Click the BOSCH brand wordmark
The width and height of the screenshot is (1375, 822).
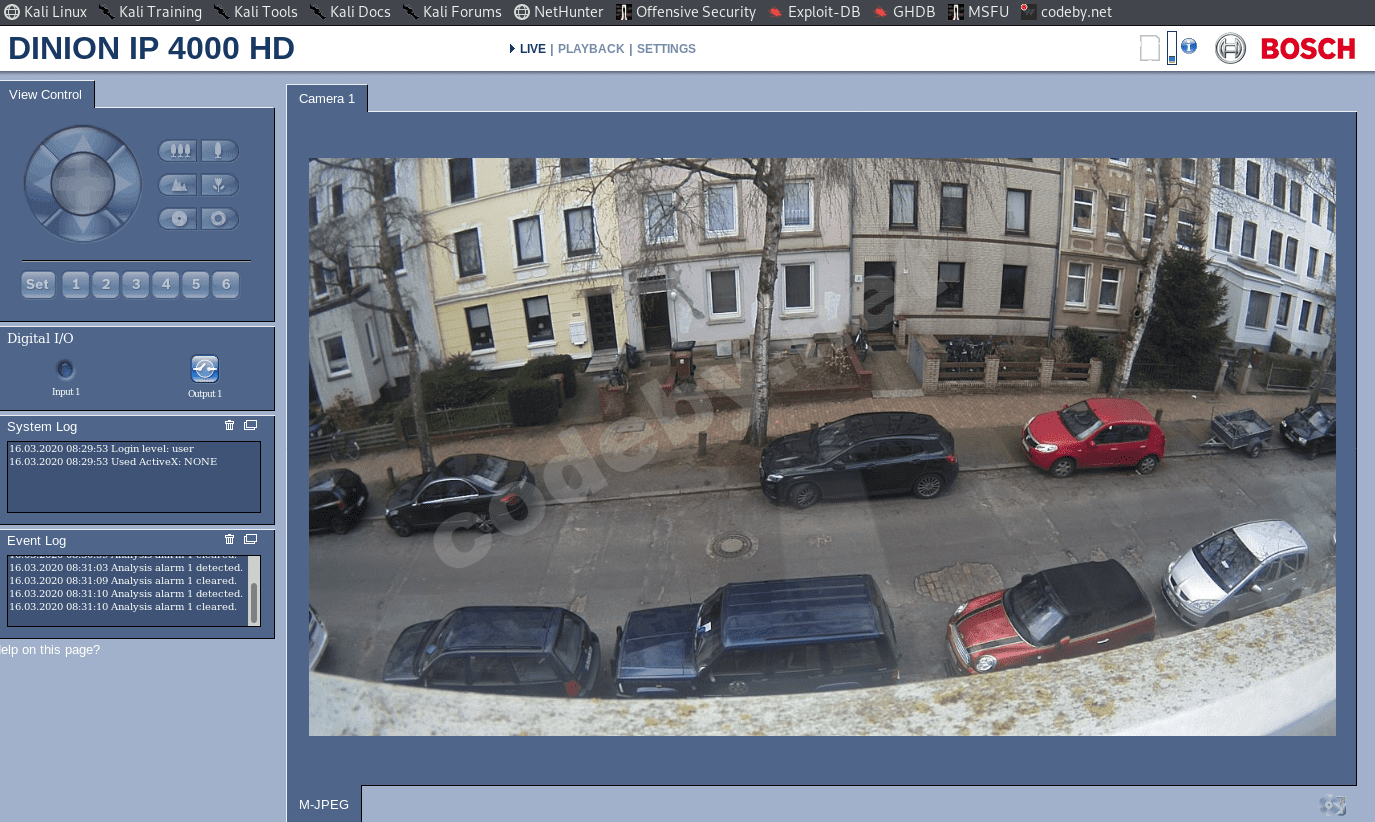click(1308, 49)
